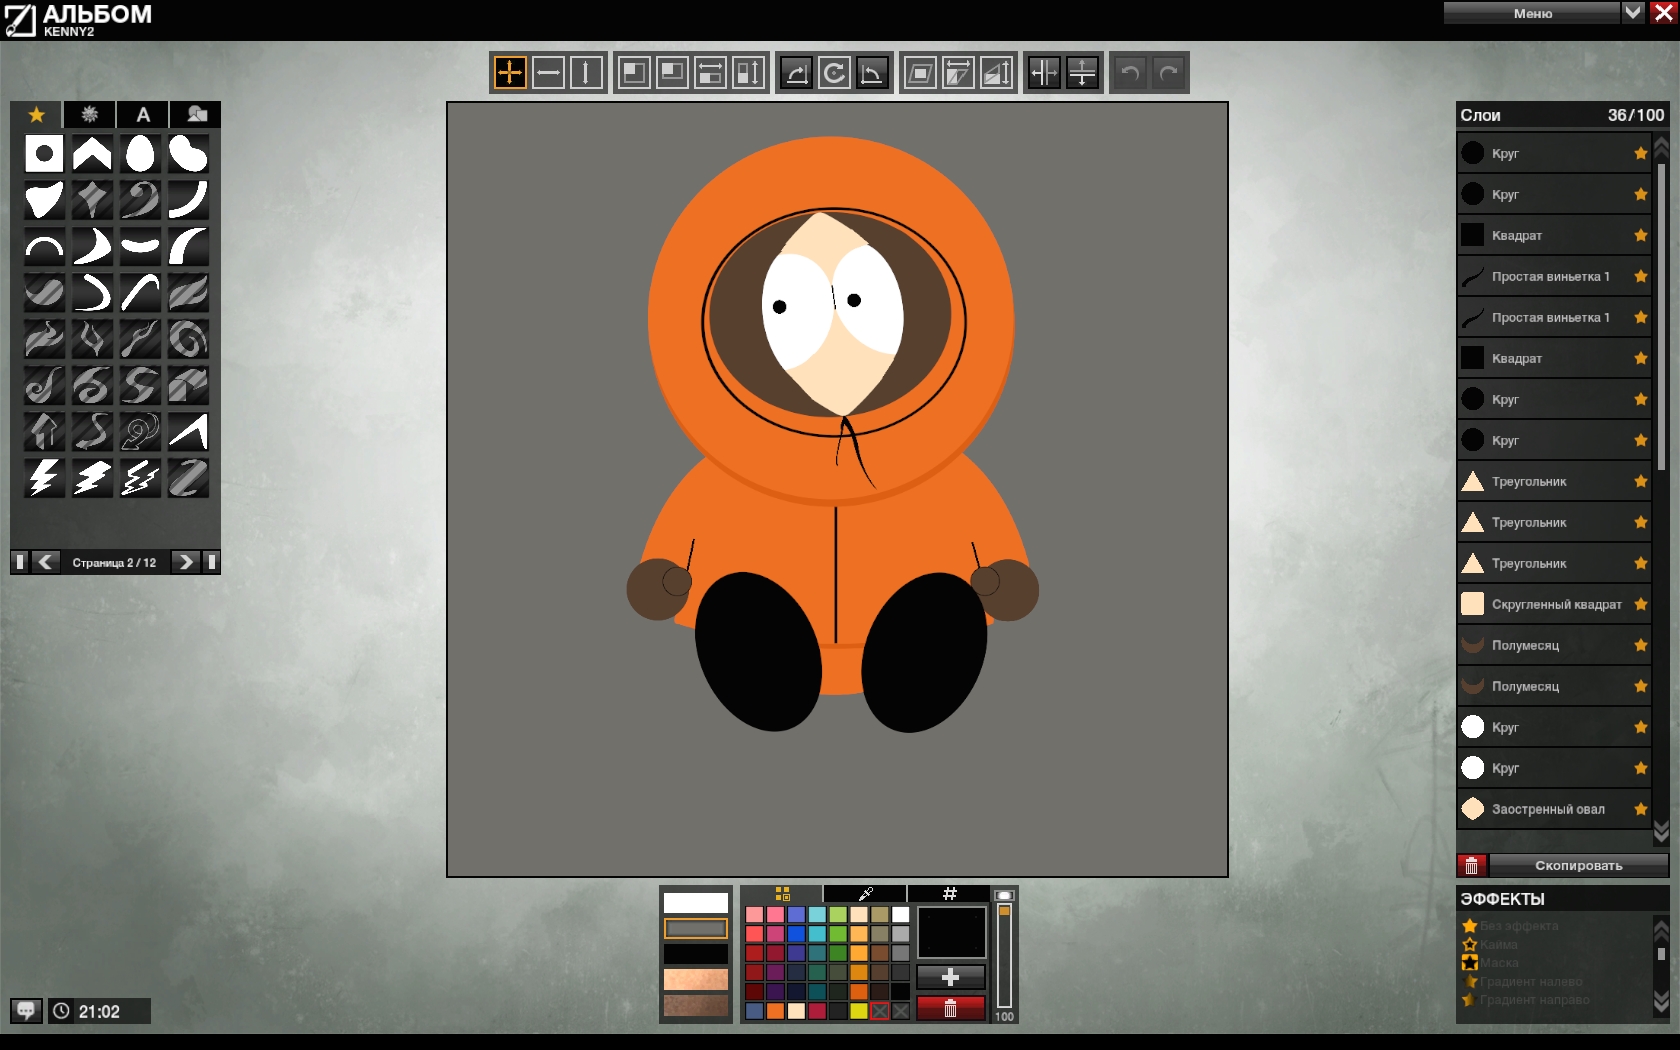Viewport: 1680px width, 1050px height.
Task: Choose the copper metallic material swatch
Action: 696,979
